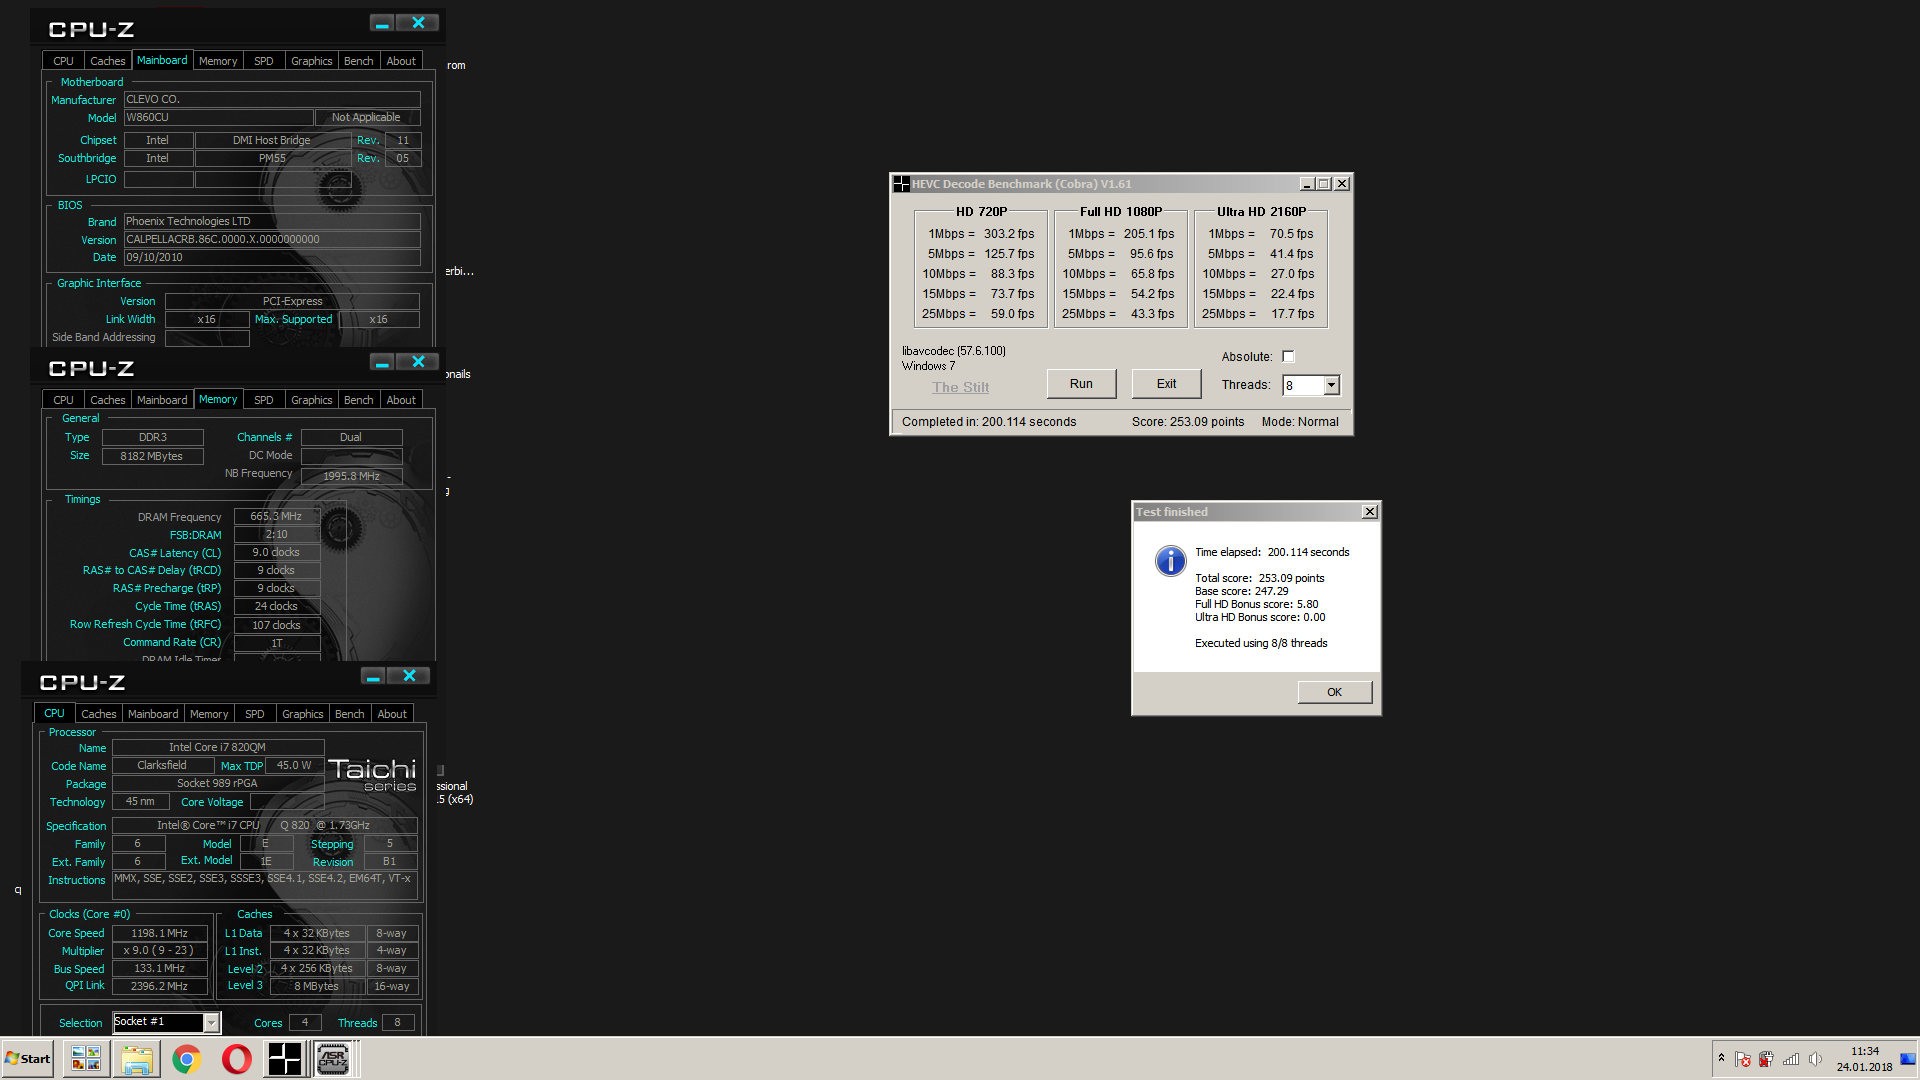The height and width of the screenshot is (1080, 1920).
Task: Switch to Bench tab in Memory CPU-Z window
Action: [358, 400]
